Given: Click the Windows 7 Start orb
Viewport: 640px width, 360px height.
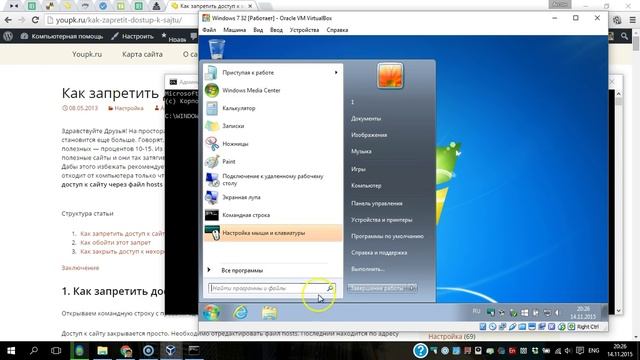Looking at the screenshot, I should coord(211,313).
